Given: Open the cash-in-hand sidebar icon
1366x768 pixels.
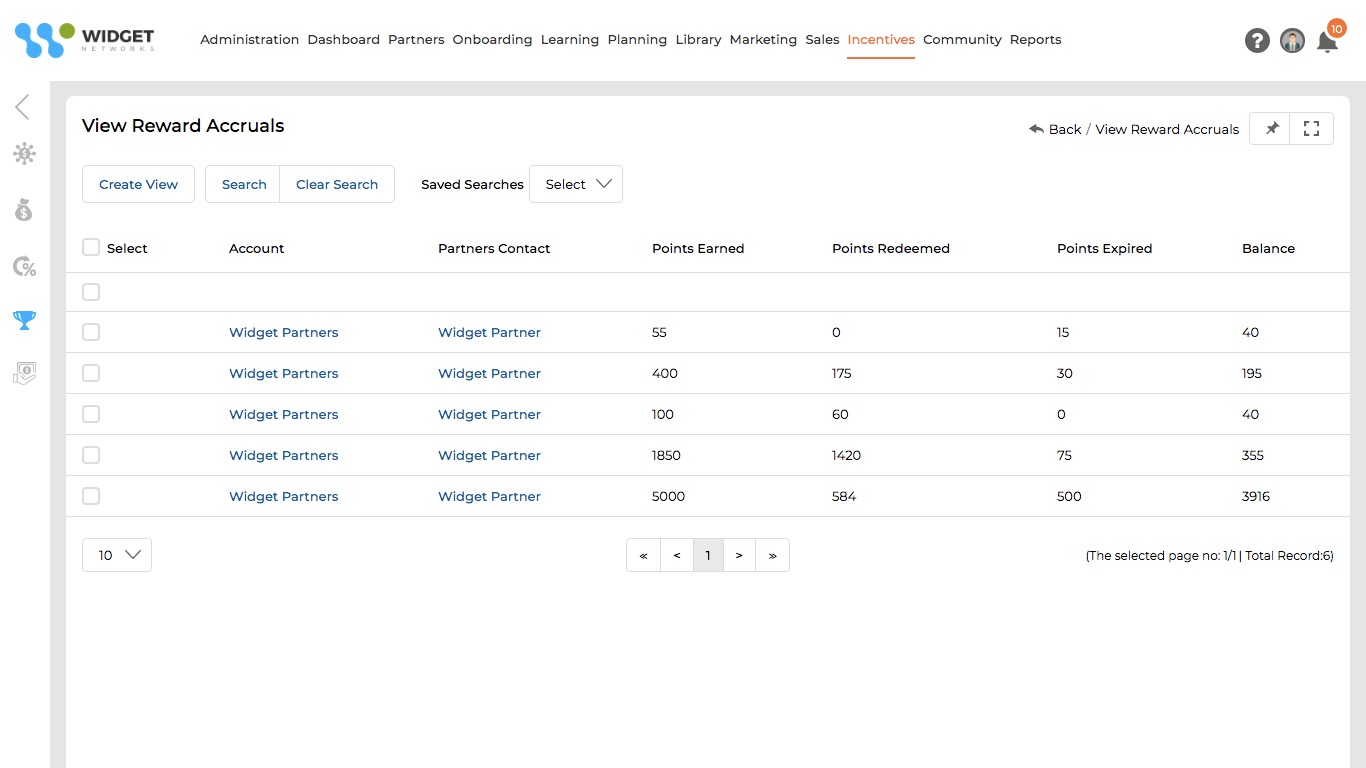Looking at the screenshot, I should (24, 374).
